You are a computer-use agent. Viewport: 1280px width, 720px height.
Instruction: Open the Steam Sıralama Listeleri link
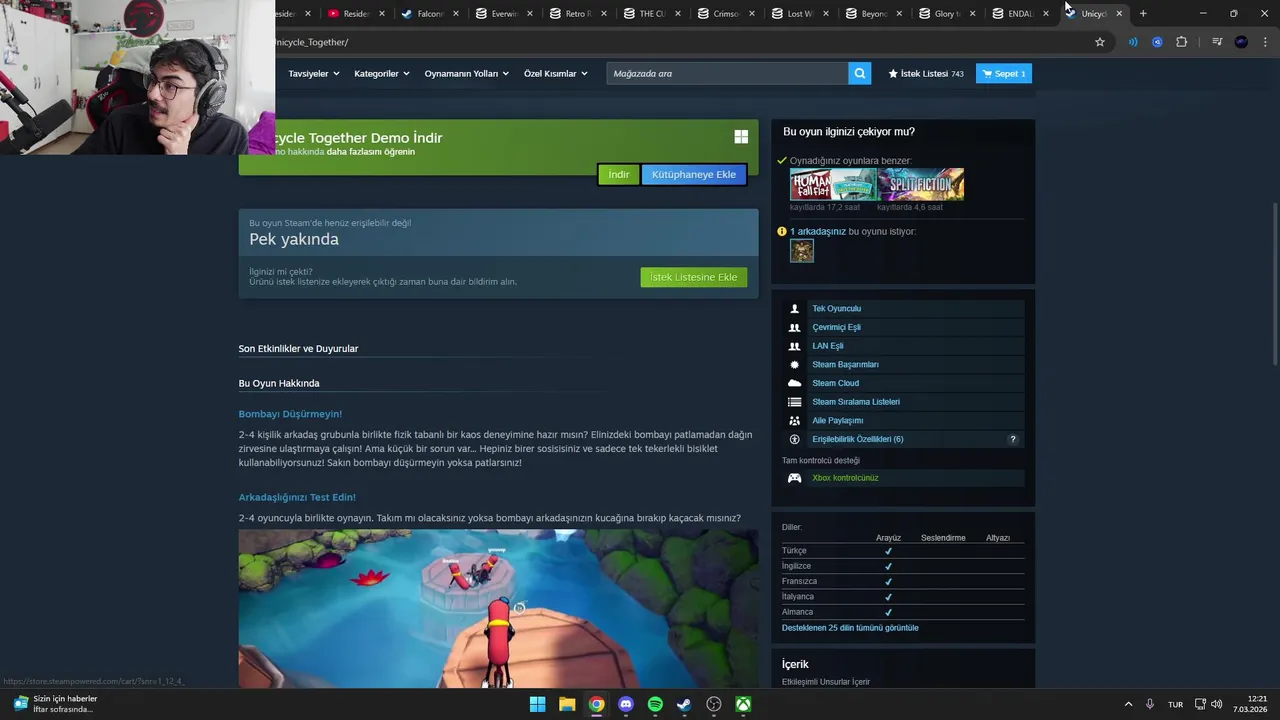[x=856, y=402]
